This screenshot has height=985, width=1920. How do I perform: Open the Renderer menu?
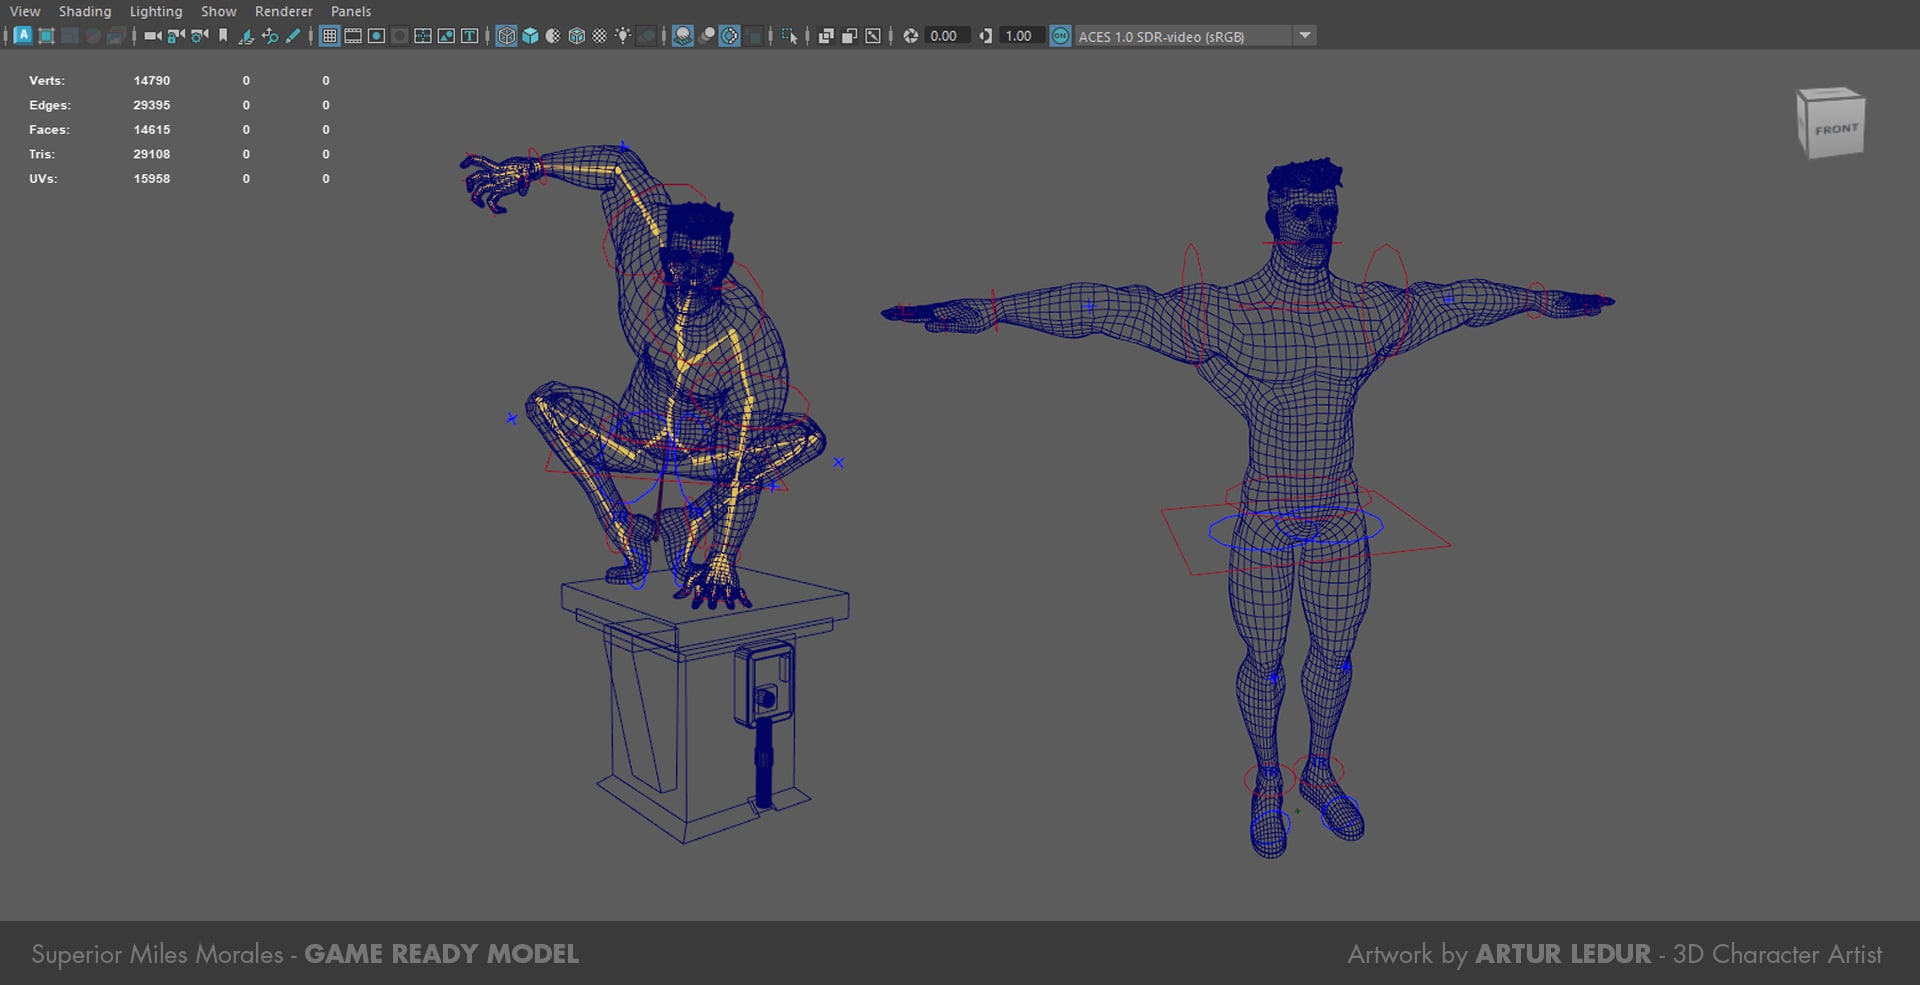(x=283, y=11)
